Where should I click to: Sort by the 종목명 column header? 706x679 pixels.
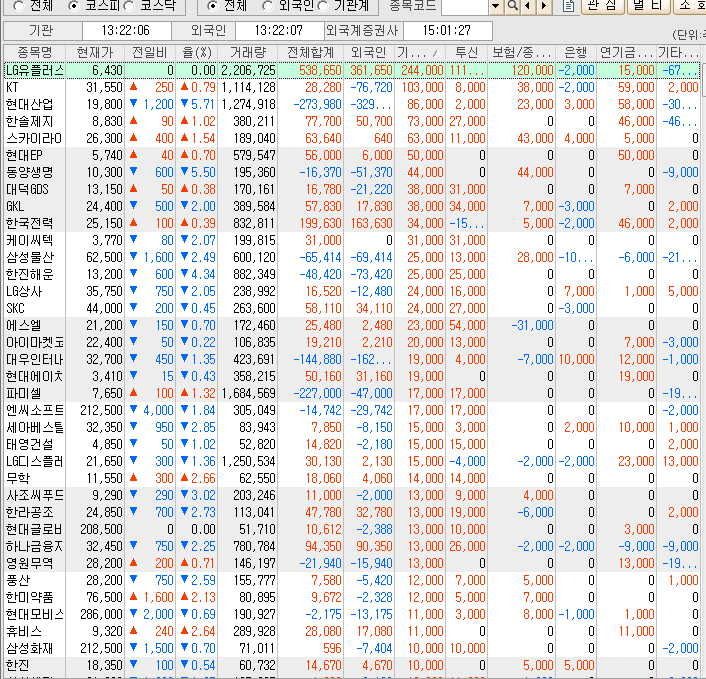pyautogui.click(x=34, y=52)
